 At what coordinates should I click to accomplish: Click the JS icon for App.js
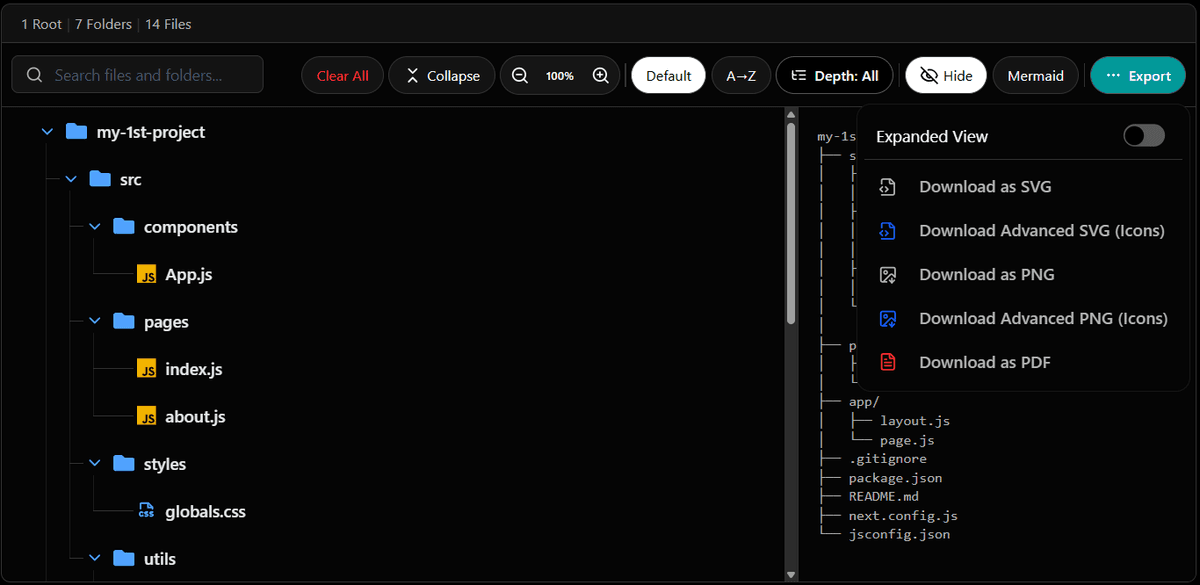click(147, 275)
